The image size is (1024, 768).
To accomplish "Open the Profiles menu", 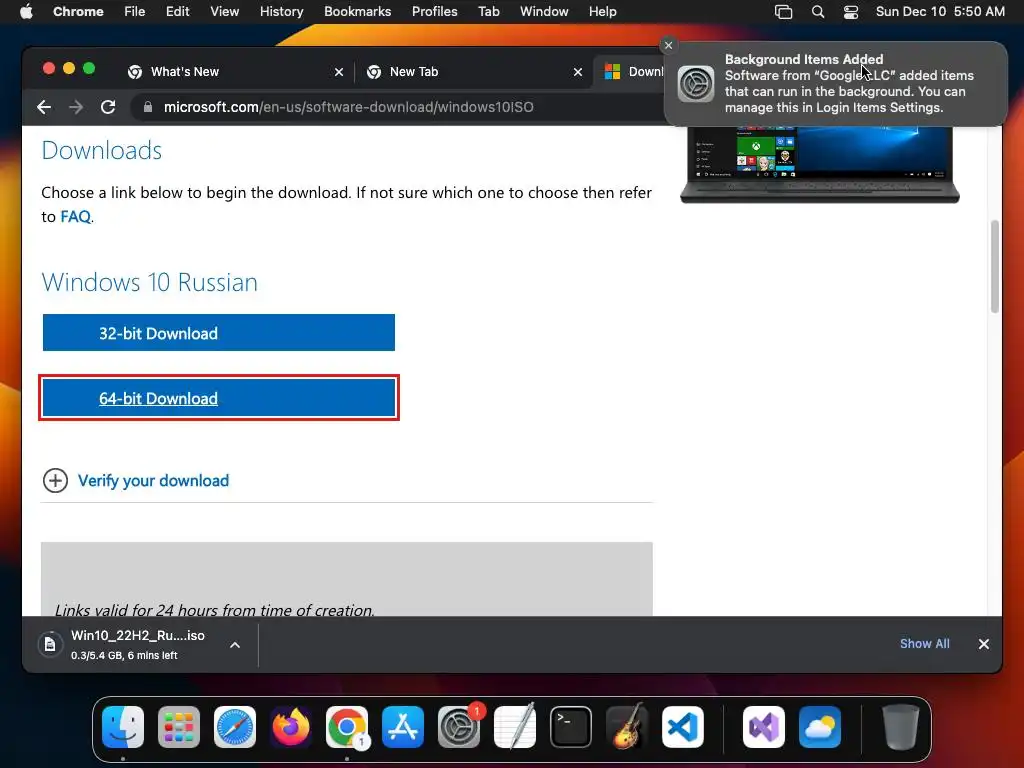I will pos(434,12).
